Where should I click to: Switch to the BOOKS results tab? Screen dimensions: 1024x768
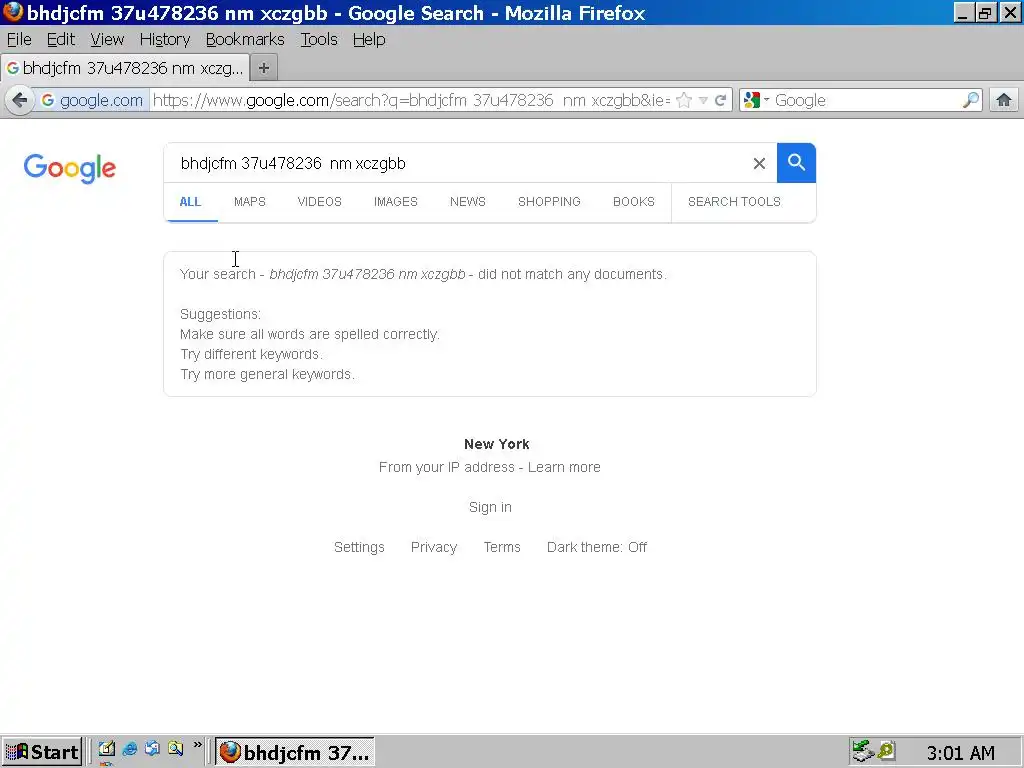[633, 202]
